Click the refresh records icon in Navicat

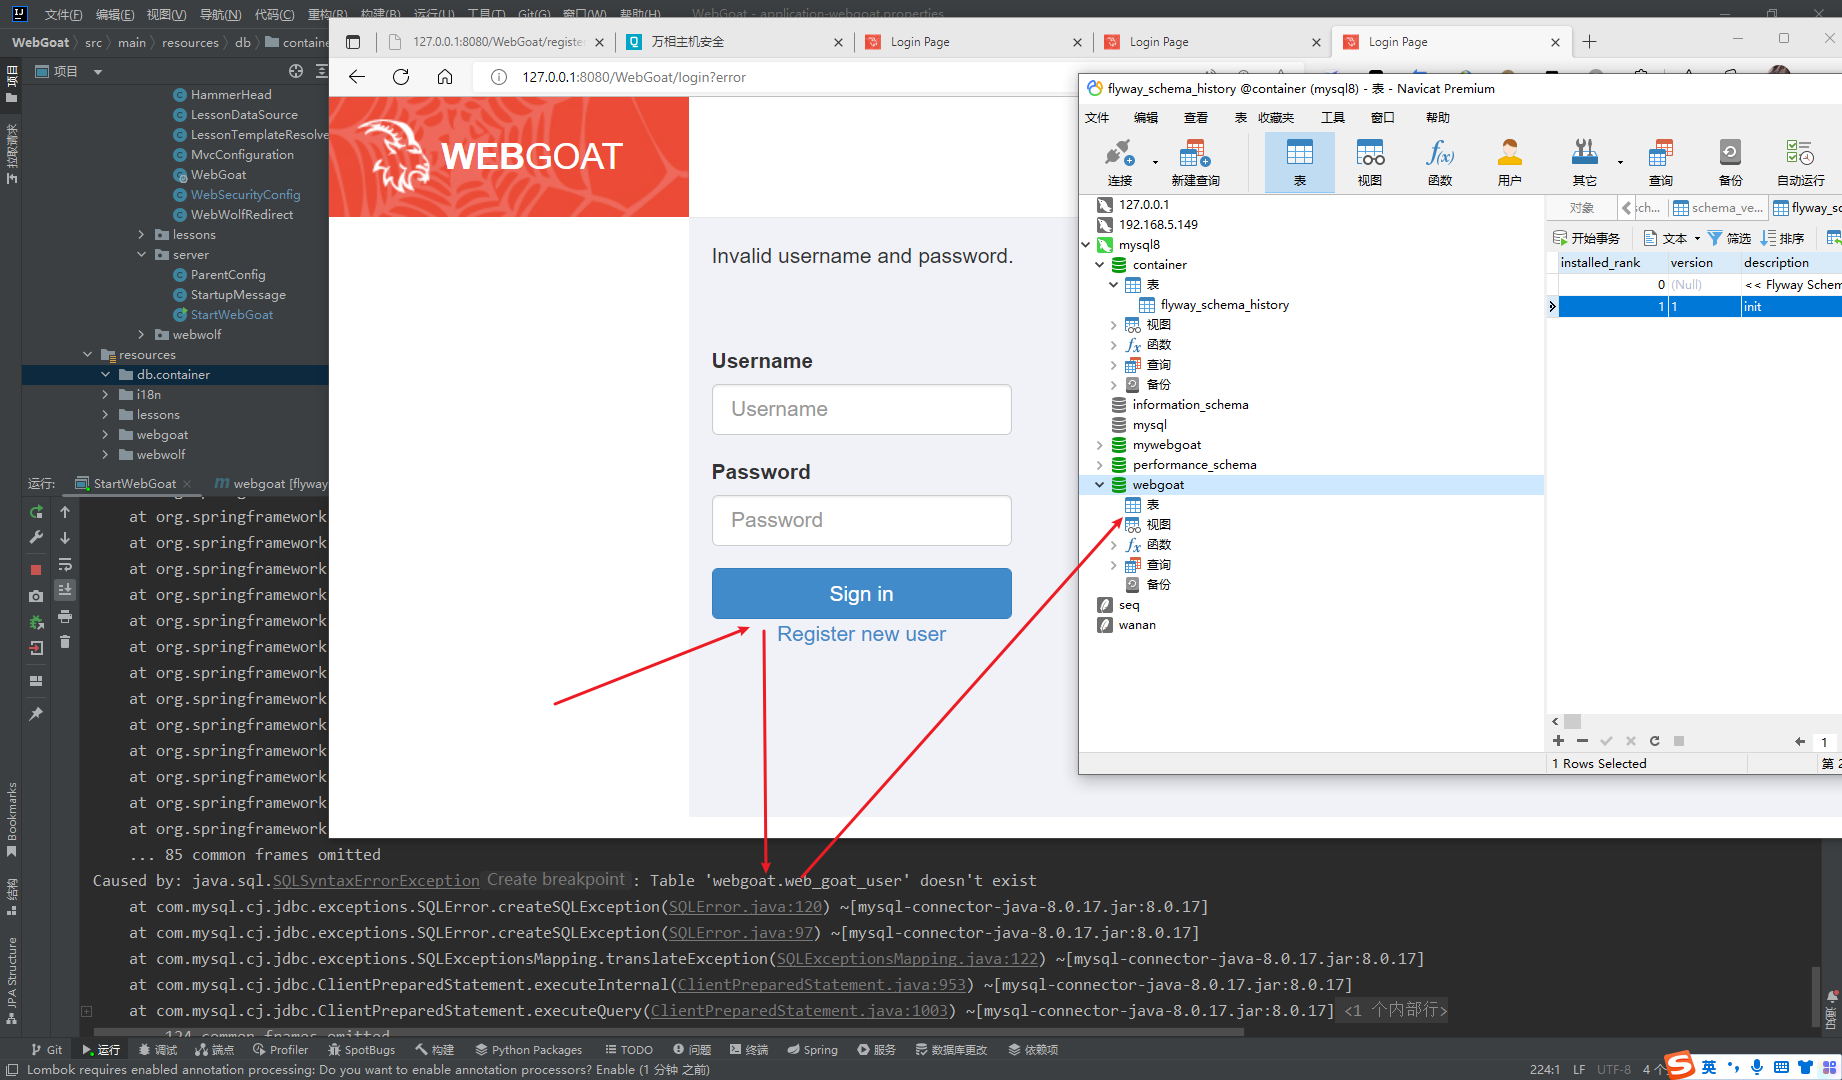click(1655, 741)
